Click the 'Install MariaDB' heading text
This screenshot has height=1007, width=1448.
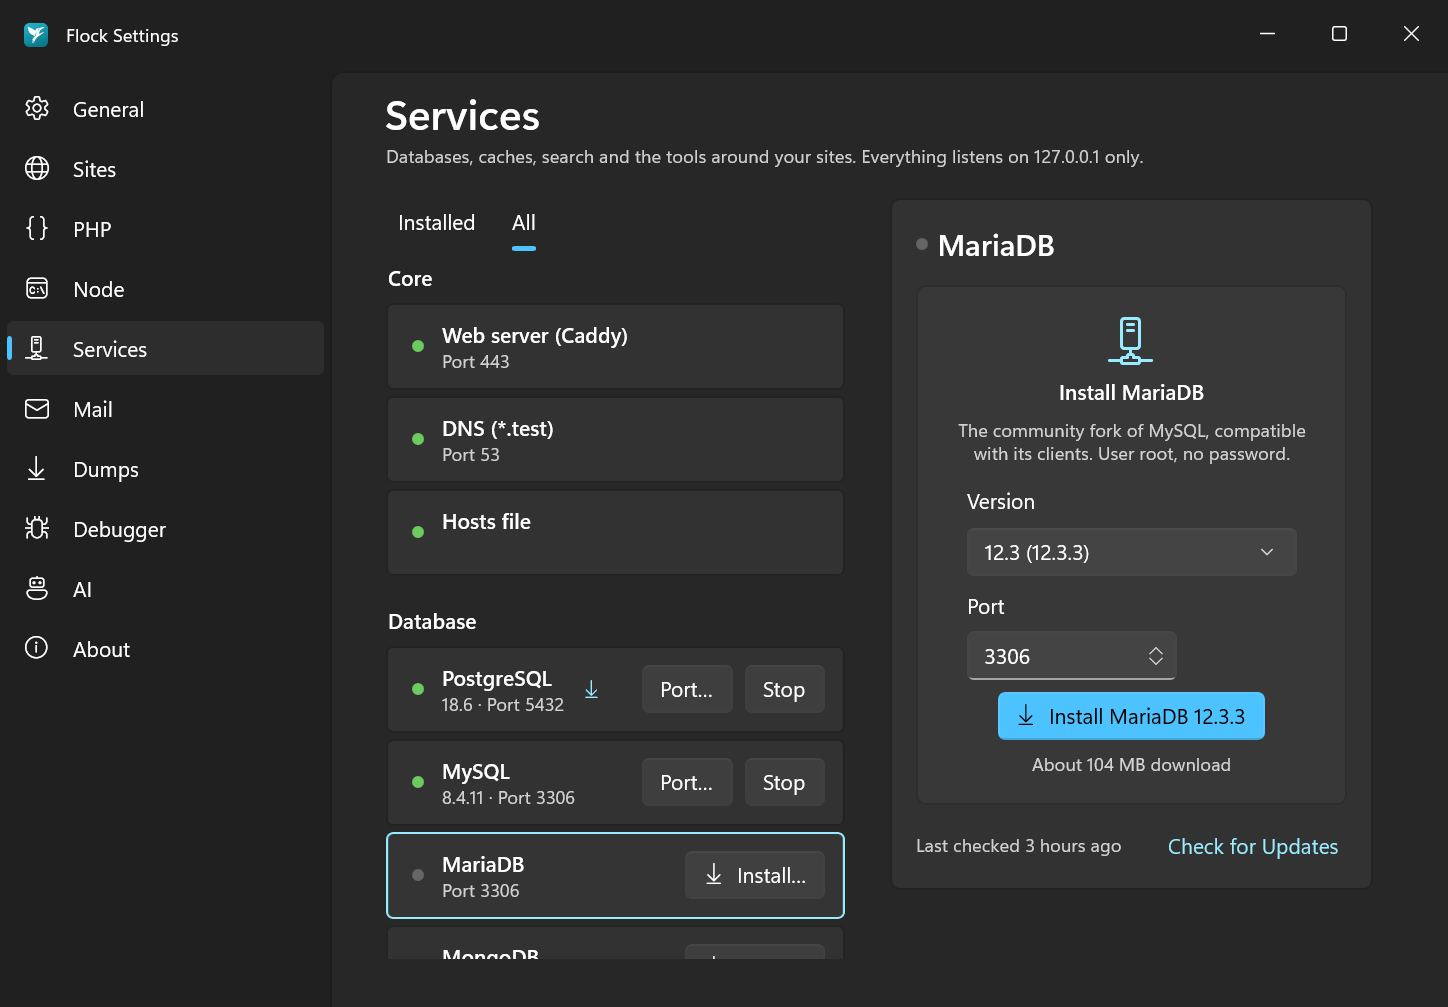tap(1131, 392)
